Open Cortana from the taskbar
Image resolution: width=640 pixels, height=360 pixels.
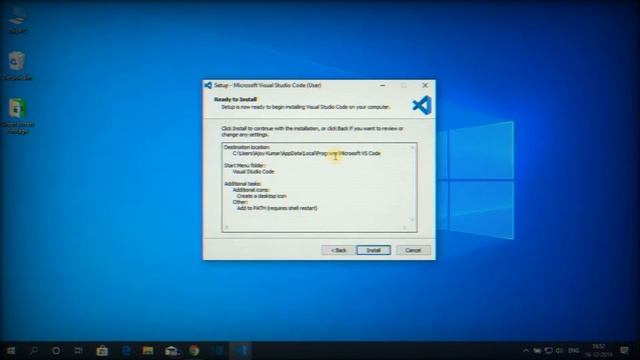click(x=56, y=351)
